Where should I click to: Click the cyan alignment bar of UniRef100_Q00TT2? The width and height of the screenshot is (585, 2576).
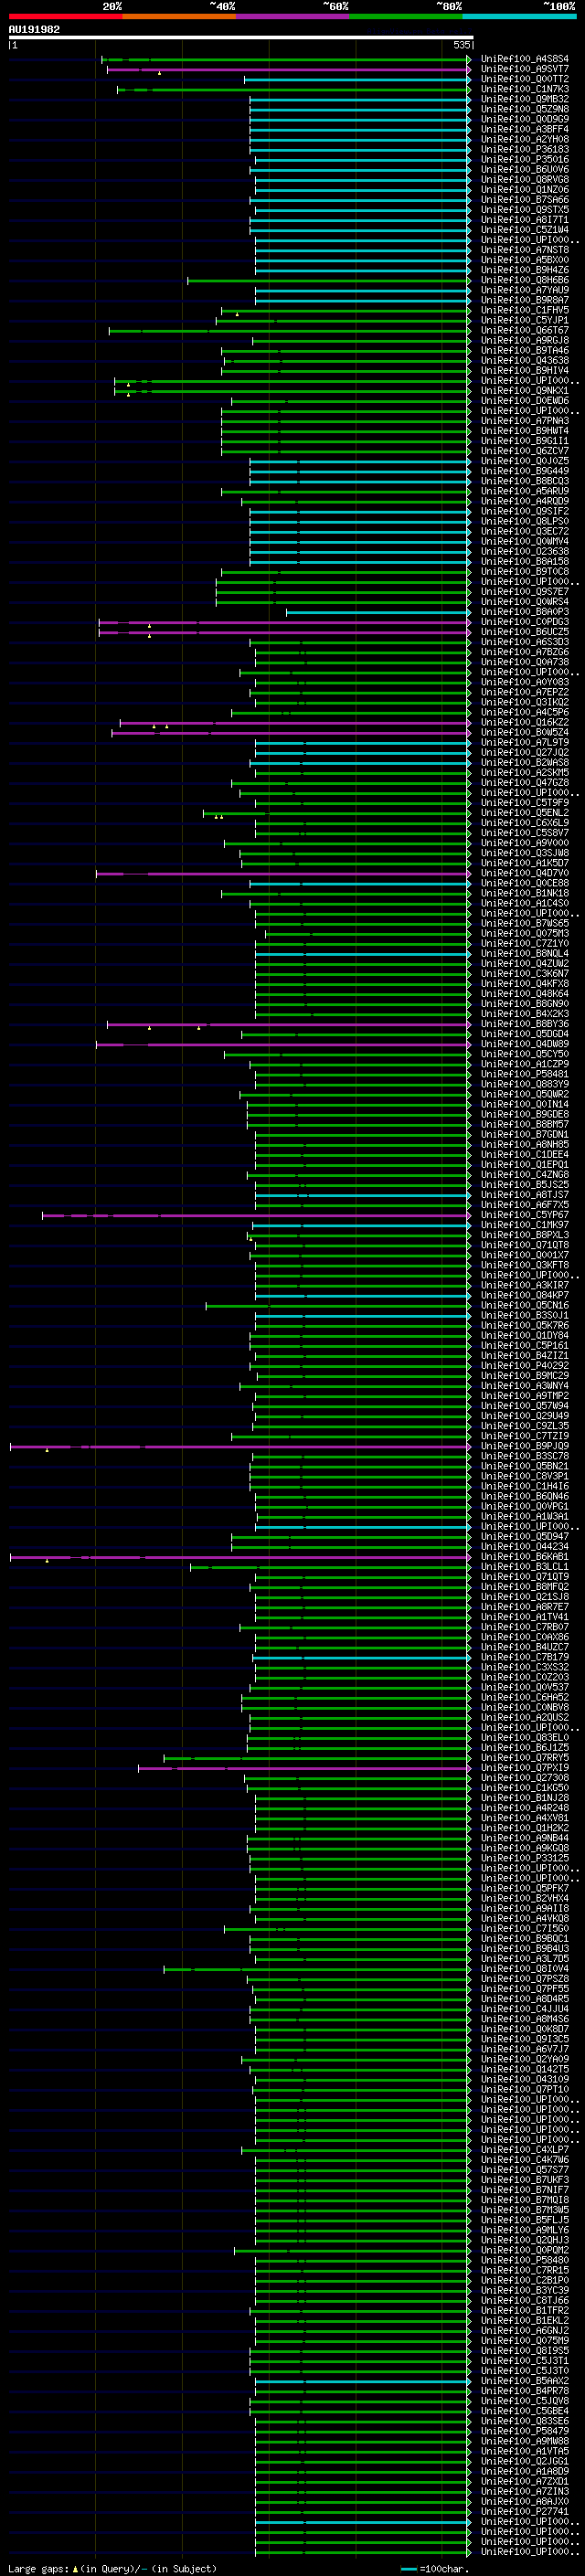(x=357, y=79)
